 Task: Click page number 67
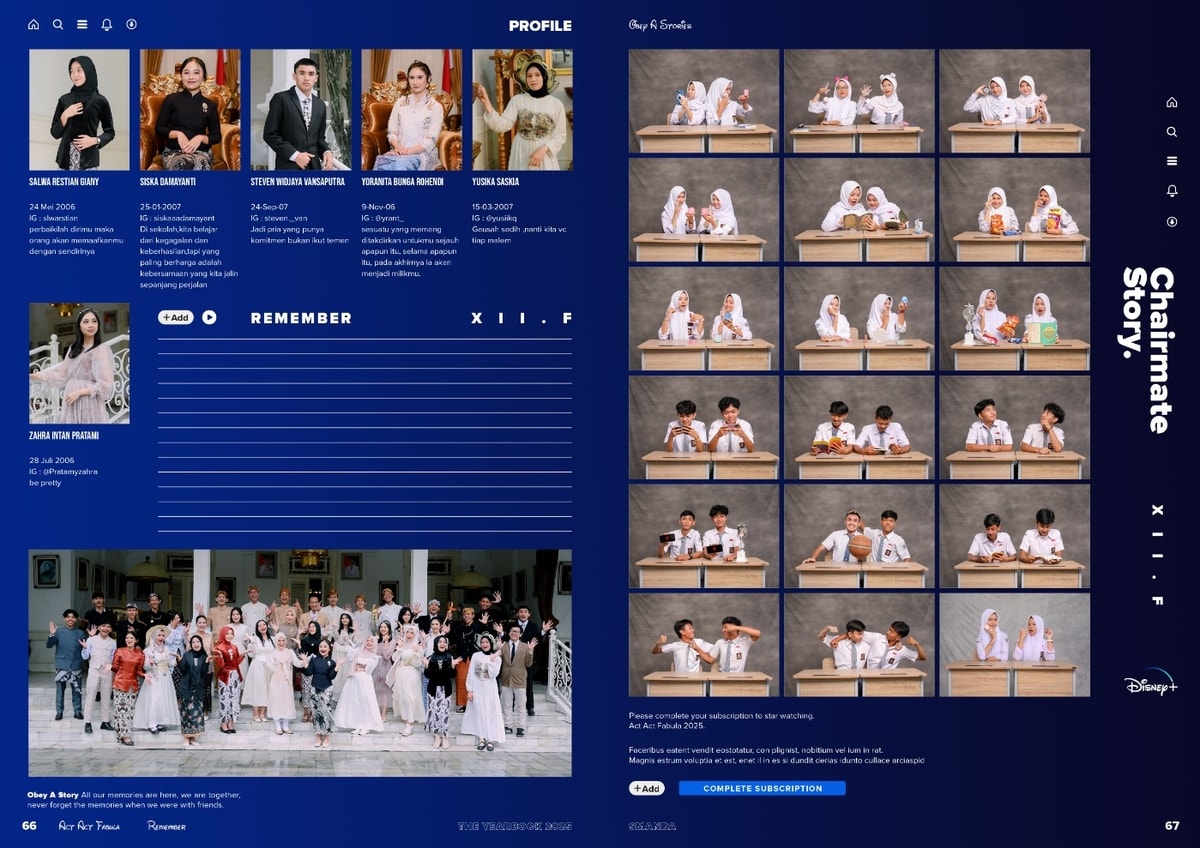(x=1172, y=826)
